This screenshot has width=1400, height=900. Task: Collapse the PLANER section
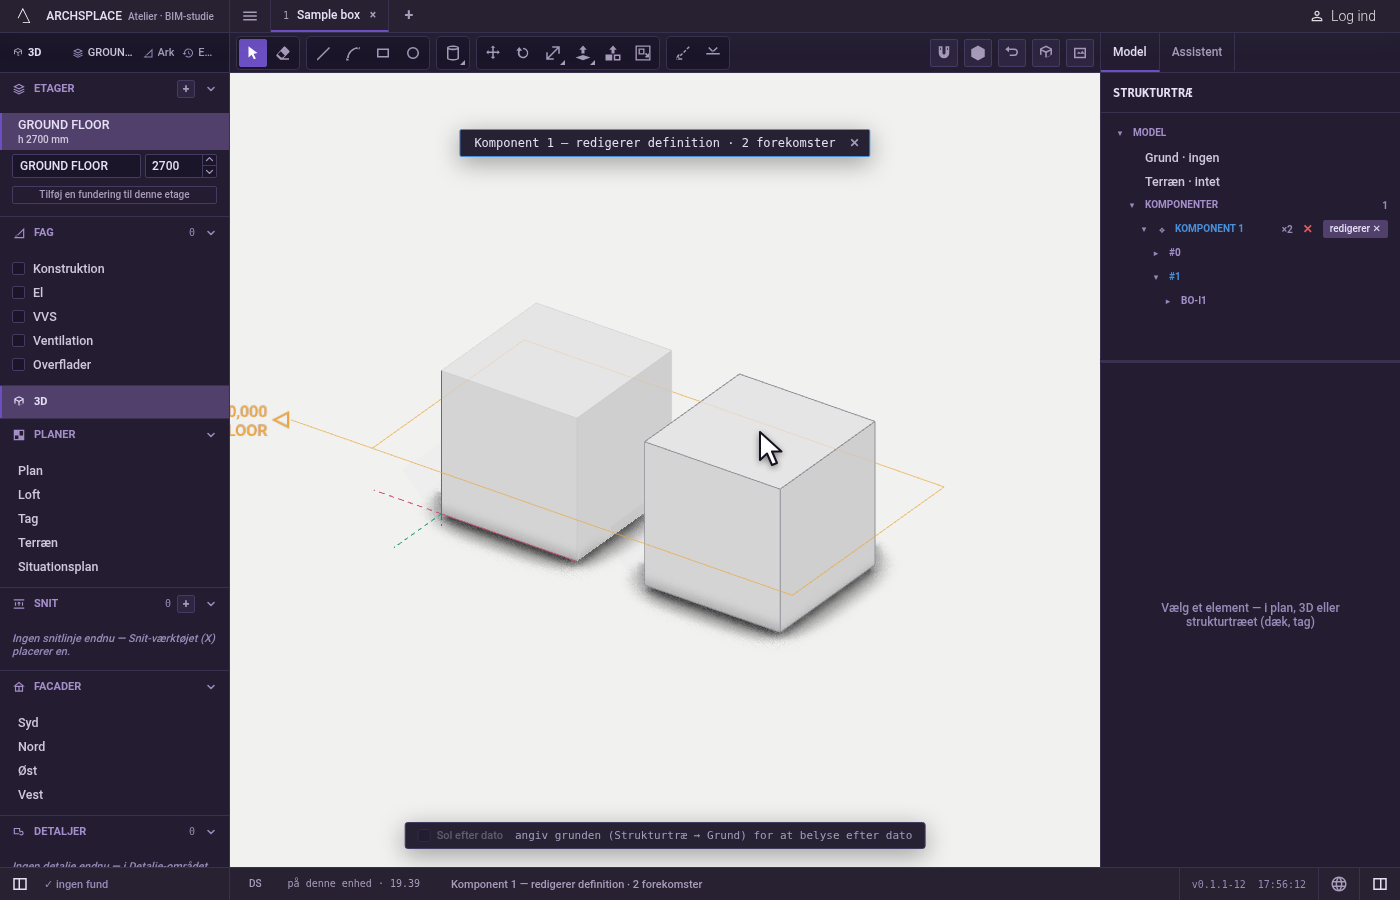click(211, 435)
